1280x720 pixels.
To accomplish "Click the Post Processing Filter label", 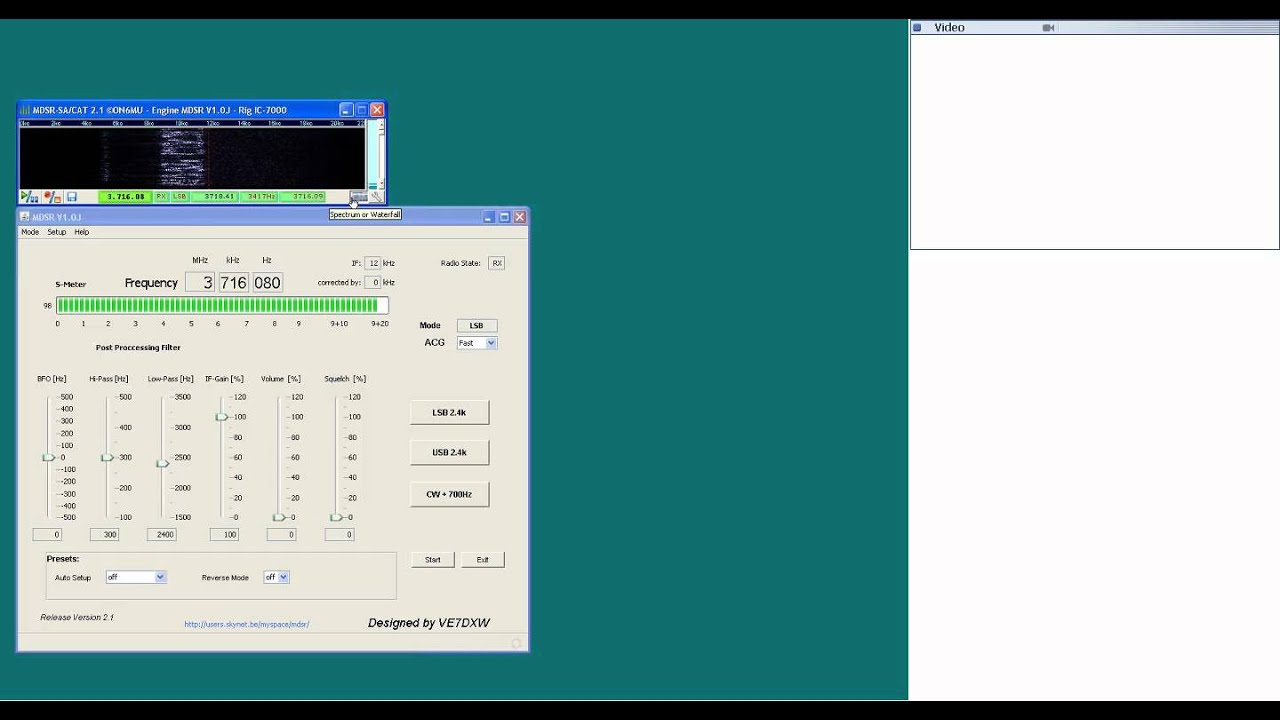I will pyautogui.click(x=138, y=348).
